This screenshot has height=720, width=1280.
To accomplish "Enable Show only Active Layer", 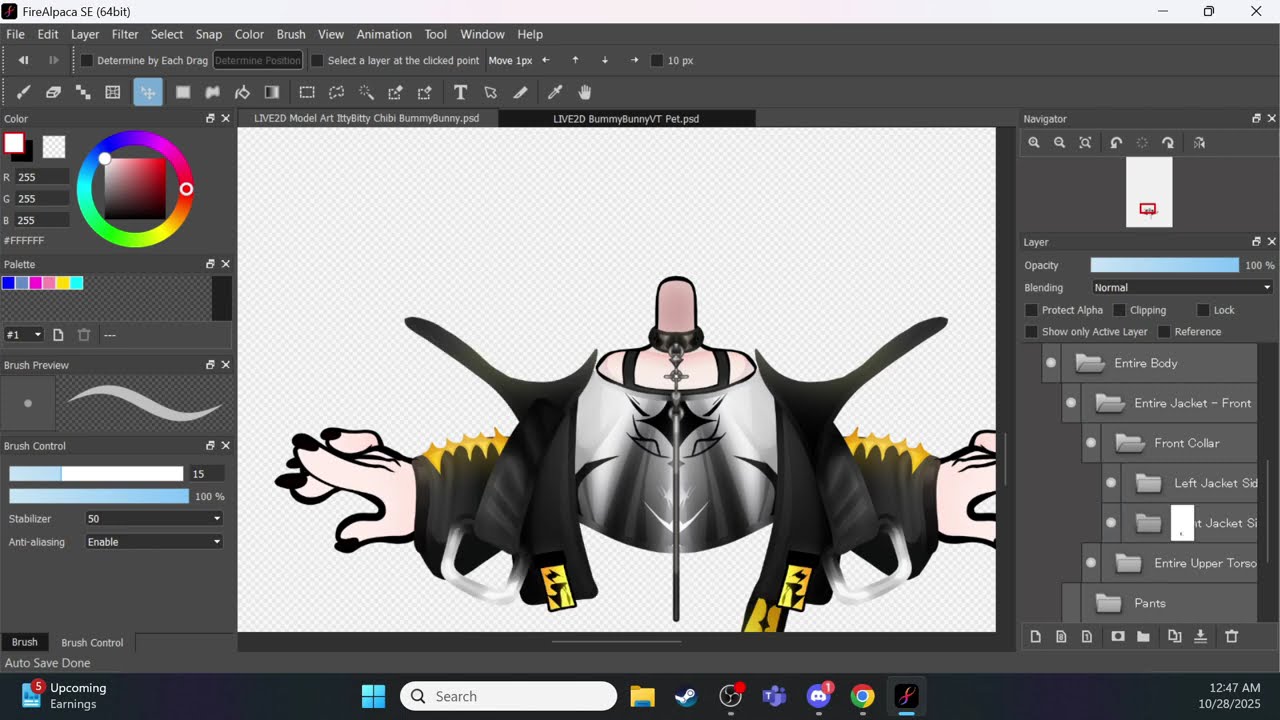I will point(1031,332).
